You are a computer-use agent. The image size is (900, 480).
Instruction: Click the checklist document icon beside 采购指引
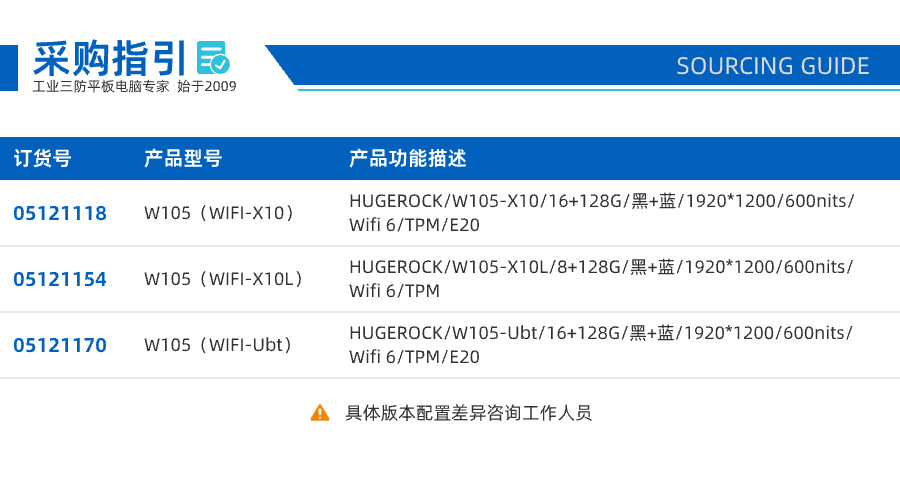pyautogui.click(x=213, y=58)
